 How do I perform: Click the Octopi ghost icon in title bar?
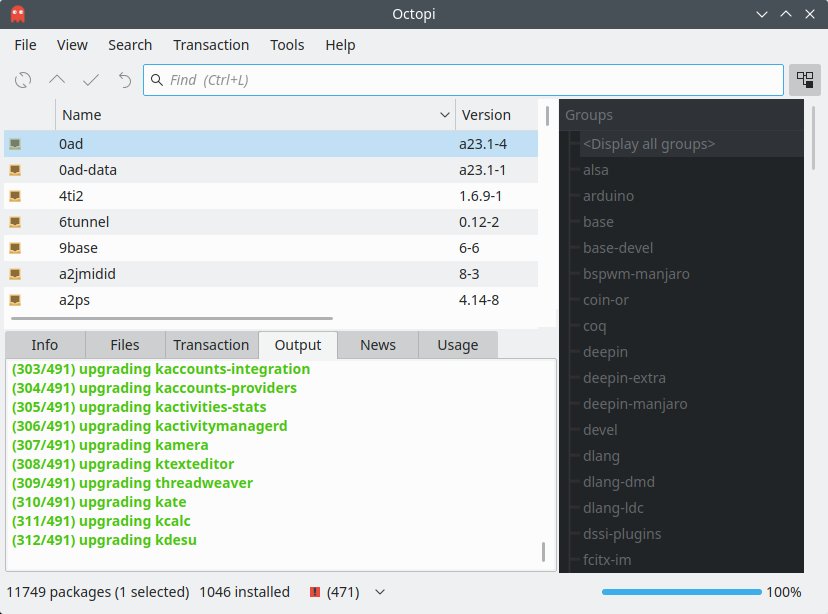pos(18,15)
